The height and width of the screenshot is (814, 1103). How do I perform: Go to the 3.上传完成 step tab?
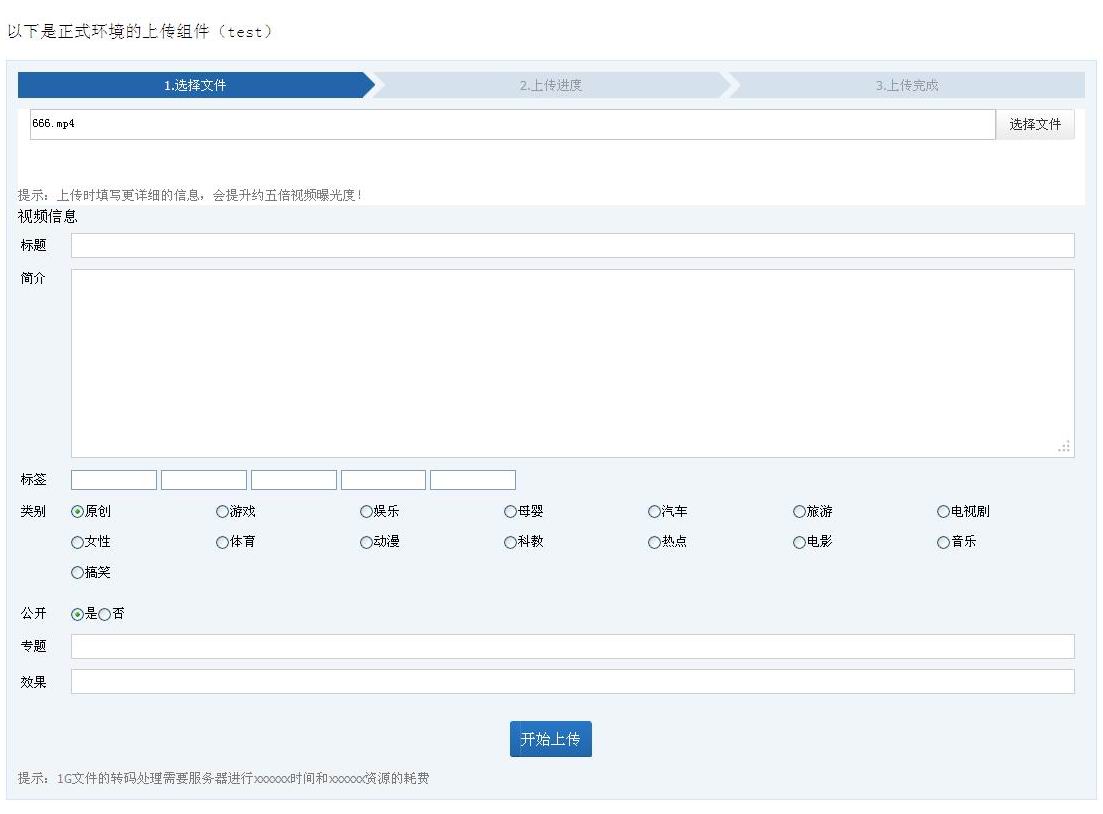tap(906, 86)
